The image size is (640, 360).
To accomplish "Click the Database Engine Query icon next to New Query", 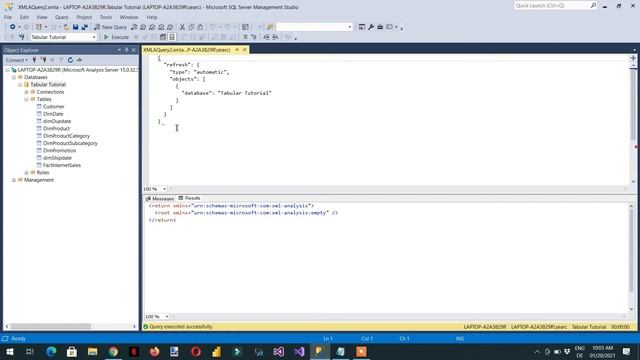I will 134,27.
